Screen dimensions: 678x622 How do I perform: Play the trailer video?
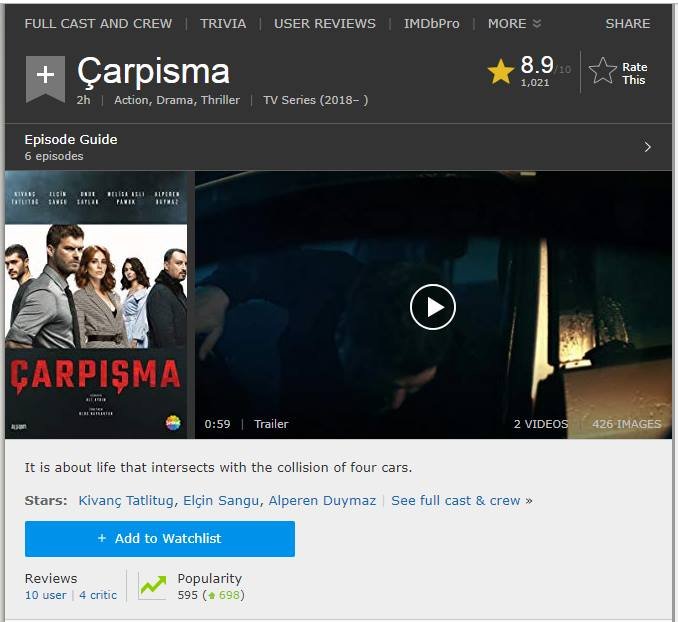click(x=432, y=307)
